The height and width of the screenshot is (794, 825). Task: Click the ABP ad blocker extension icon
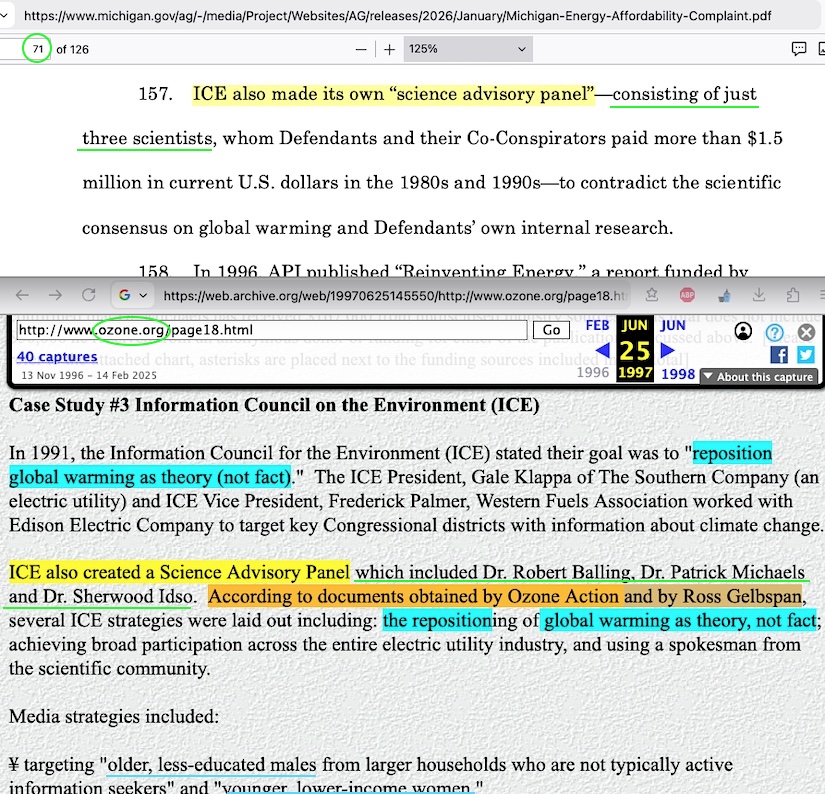pyautogui.click(x=688, y=295)
